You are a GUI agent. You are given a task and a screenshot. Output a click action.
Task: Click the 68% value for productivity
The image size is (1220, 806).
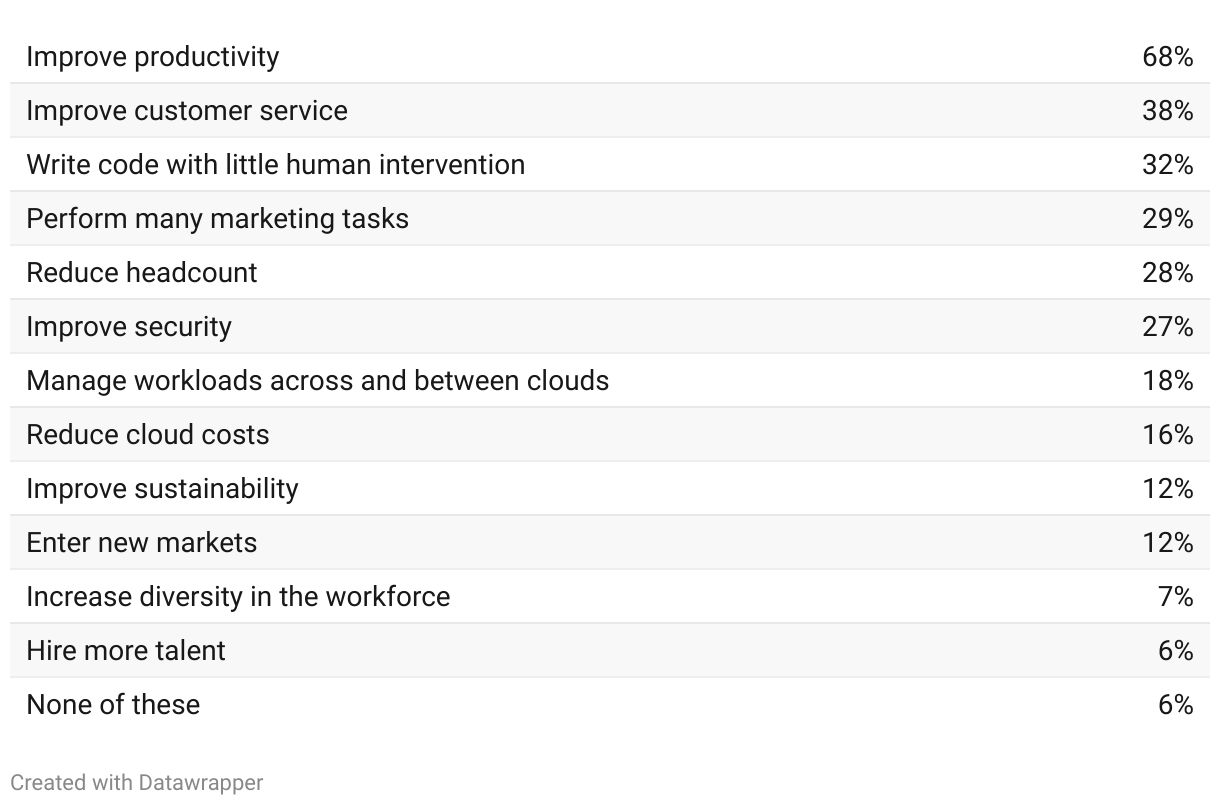(x=1167, y=57)
